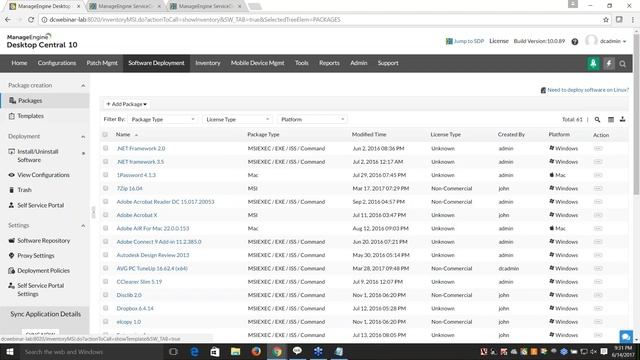
Task: Open the live chat bubble icon
Action: tap(626, 337)
